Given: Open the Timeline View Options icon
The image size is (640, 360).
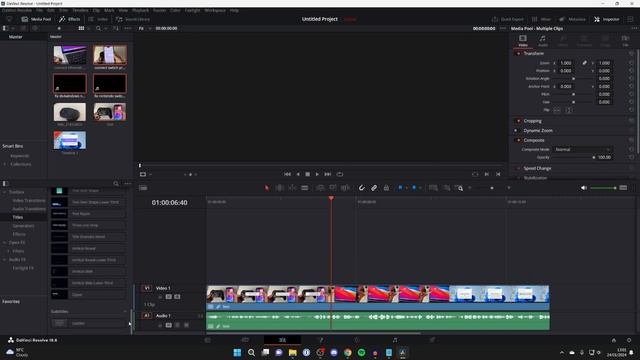Looking at the screenshot, I should point(143,188).
